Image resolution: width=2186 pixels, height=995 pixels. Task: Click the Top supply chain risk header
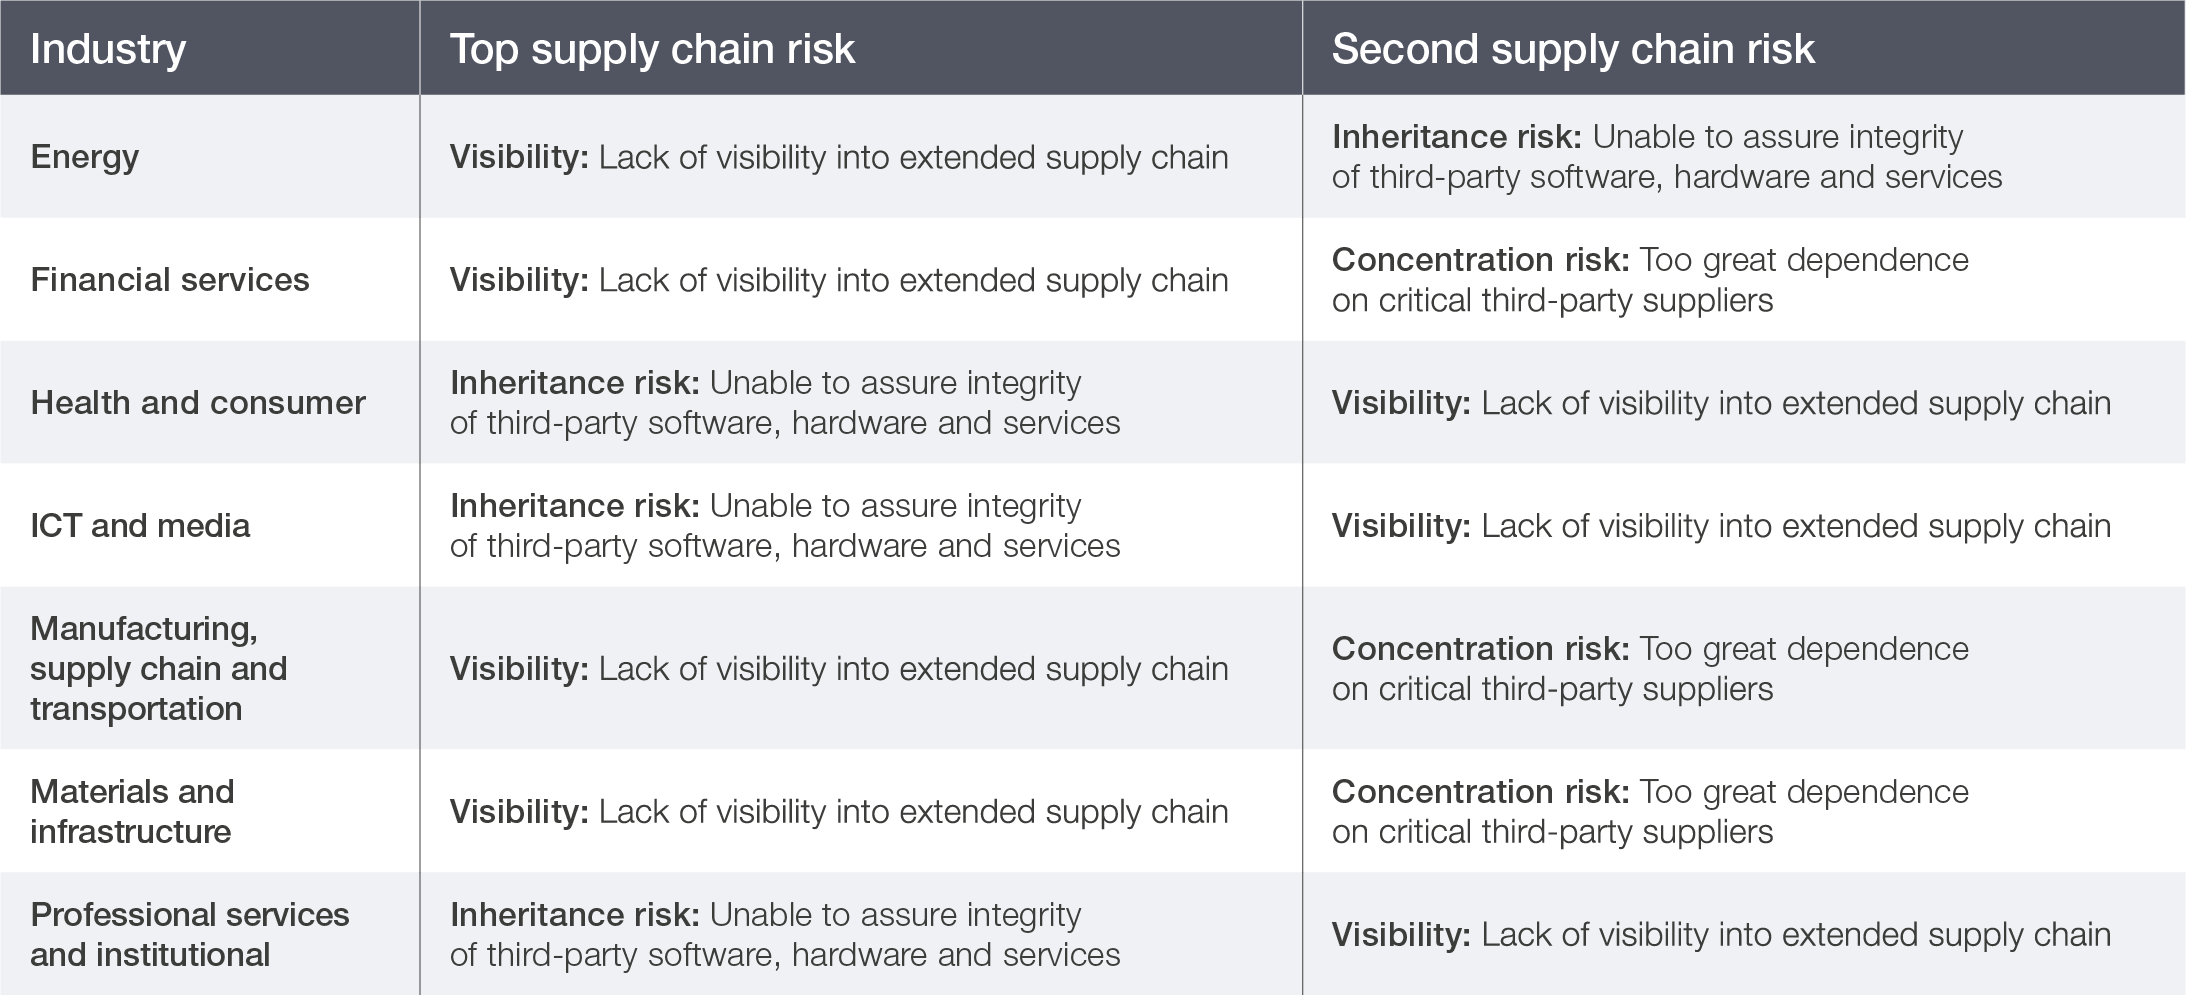tap(652, 49)
